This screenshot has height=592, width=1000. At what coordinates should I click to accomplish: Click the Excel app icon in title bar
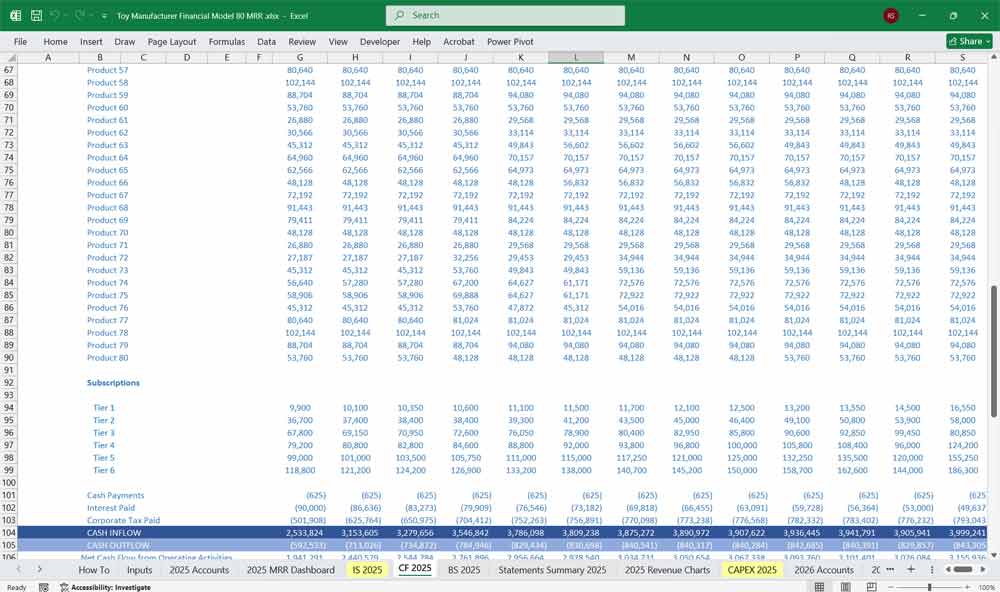click(15, 15)
